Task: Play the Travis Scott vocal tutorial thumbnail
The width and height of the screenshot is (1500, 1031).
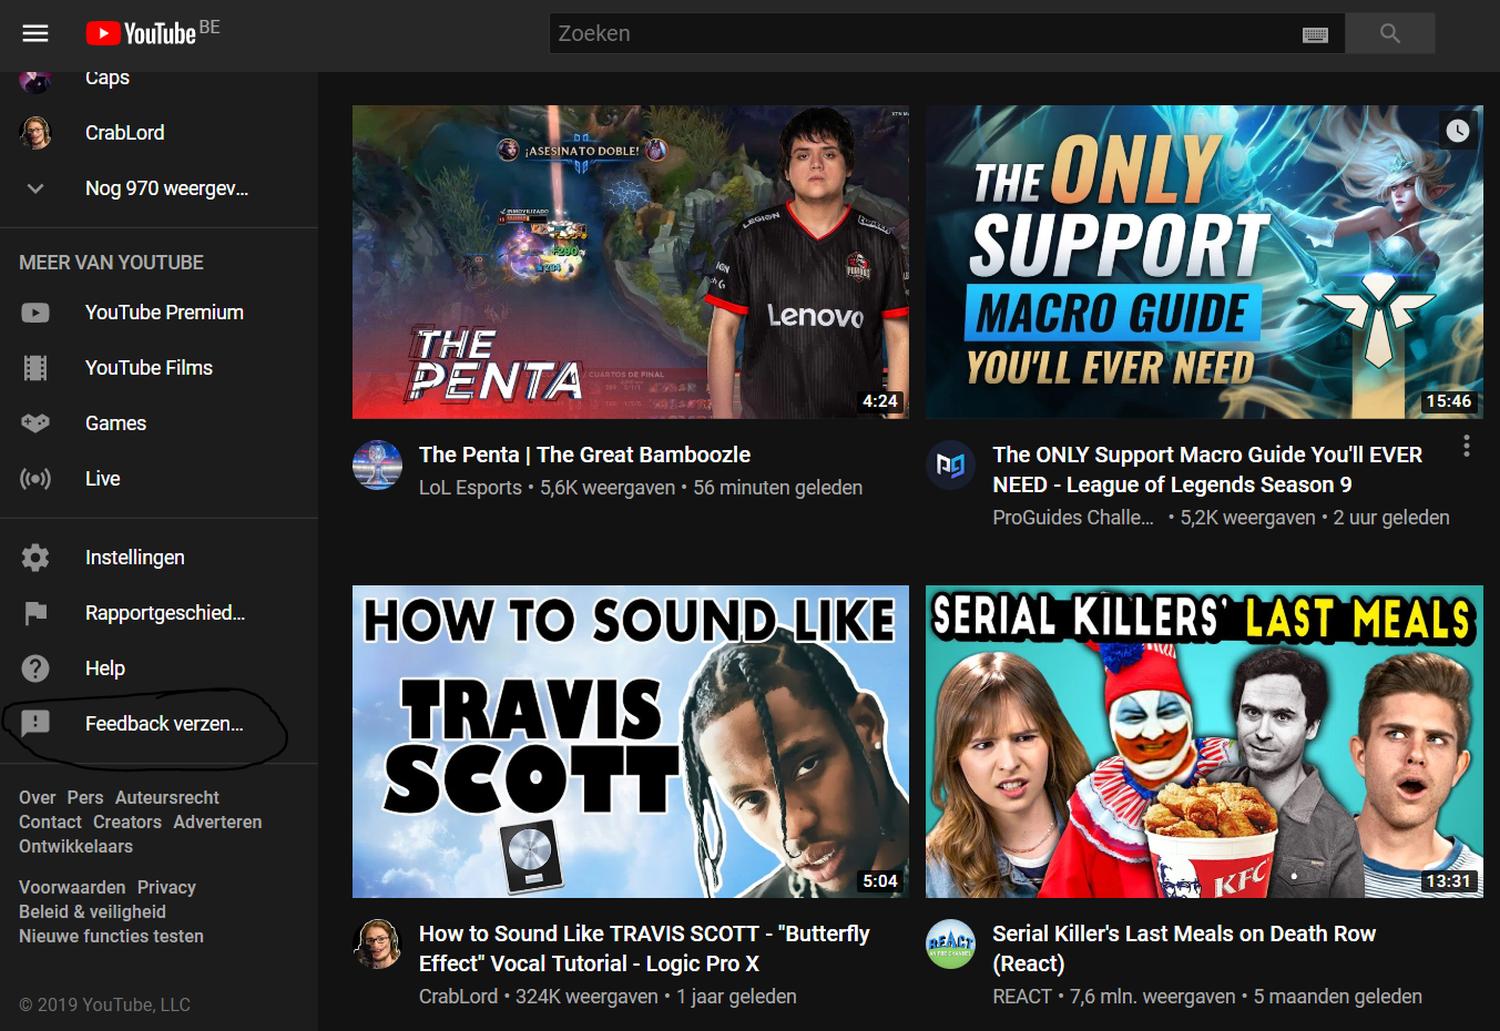Action: (630, 741)
